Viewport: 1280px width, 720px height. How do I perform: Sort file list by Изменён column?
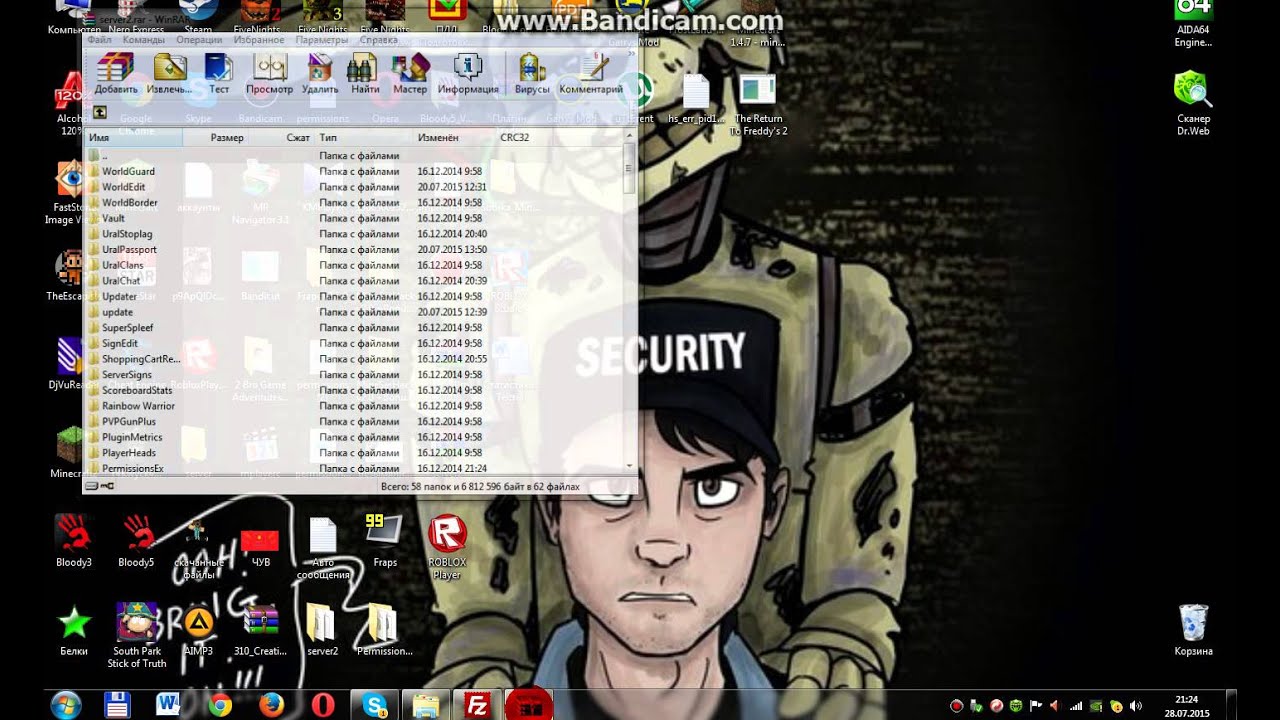pyautogui.click(x=454, y=137)
